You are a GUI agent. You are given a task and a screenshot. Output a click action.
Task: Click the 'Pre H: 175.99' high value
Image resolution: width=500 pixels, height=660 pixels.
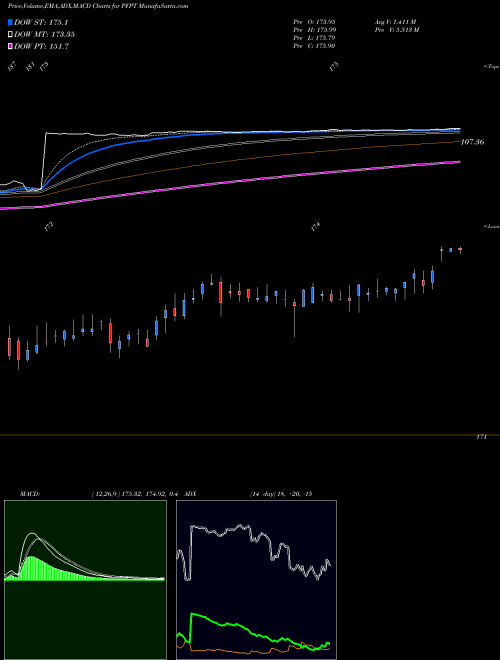pos(314,30)
